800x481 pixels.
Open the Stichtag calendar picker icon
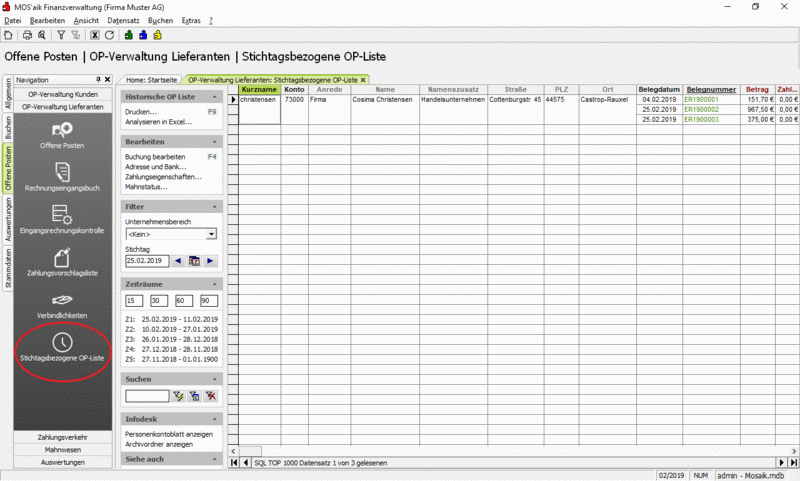coord(194,261)
